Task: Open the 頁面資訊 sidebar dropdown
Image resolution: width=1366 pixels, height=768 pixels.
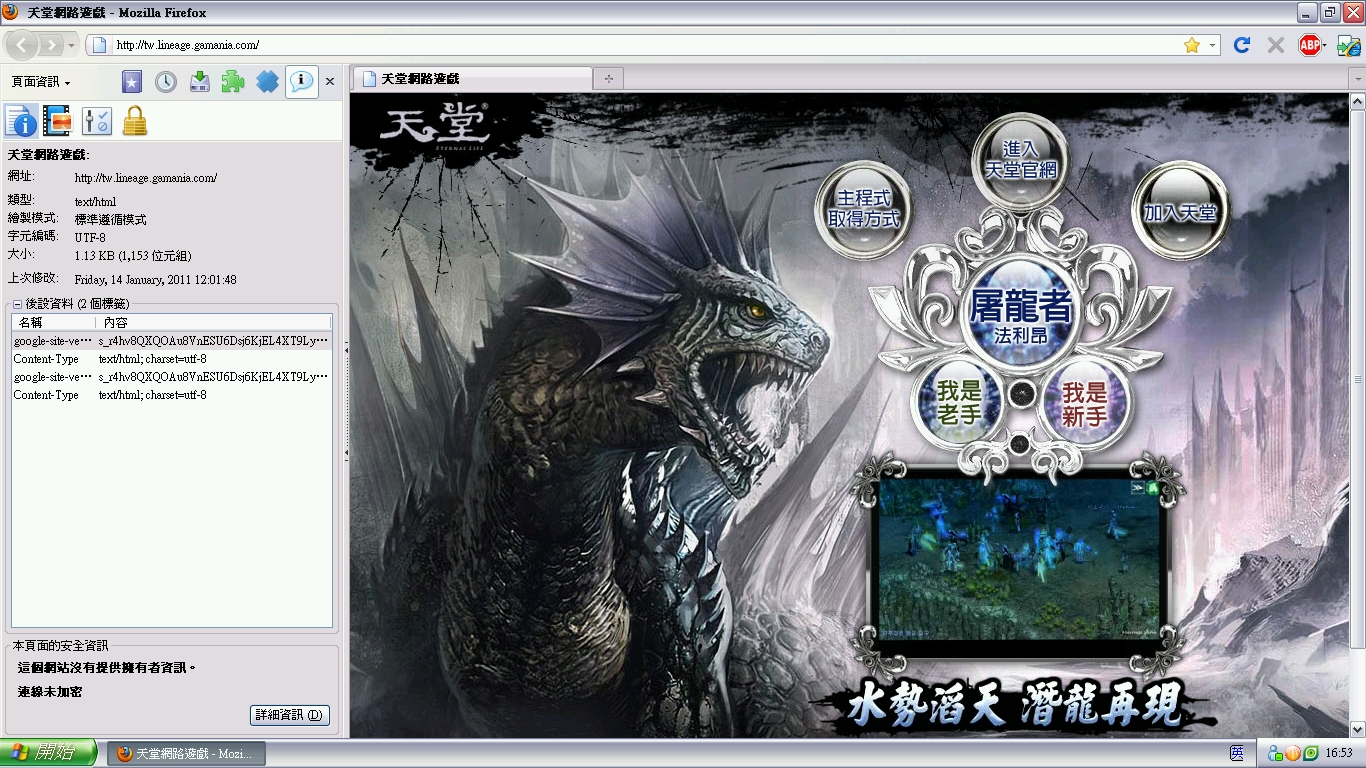Action: [x=41, y=82]
